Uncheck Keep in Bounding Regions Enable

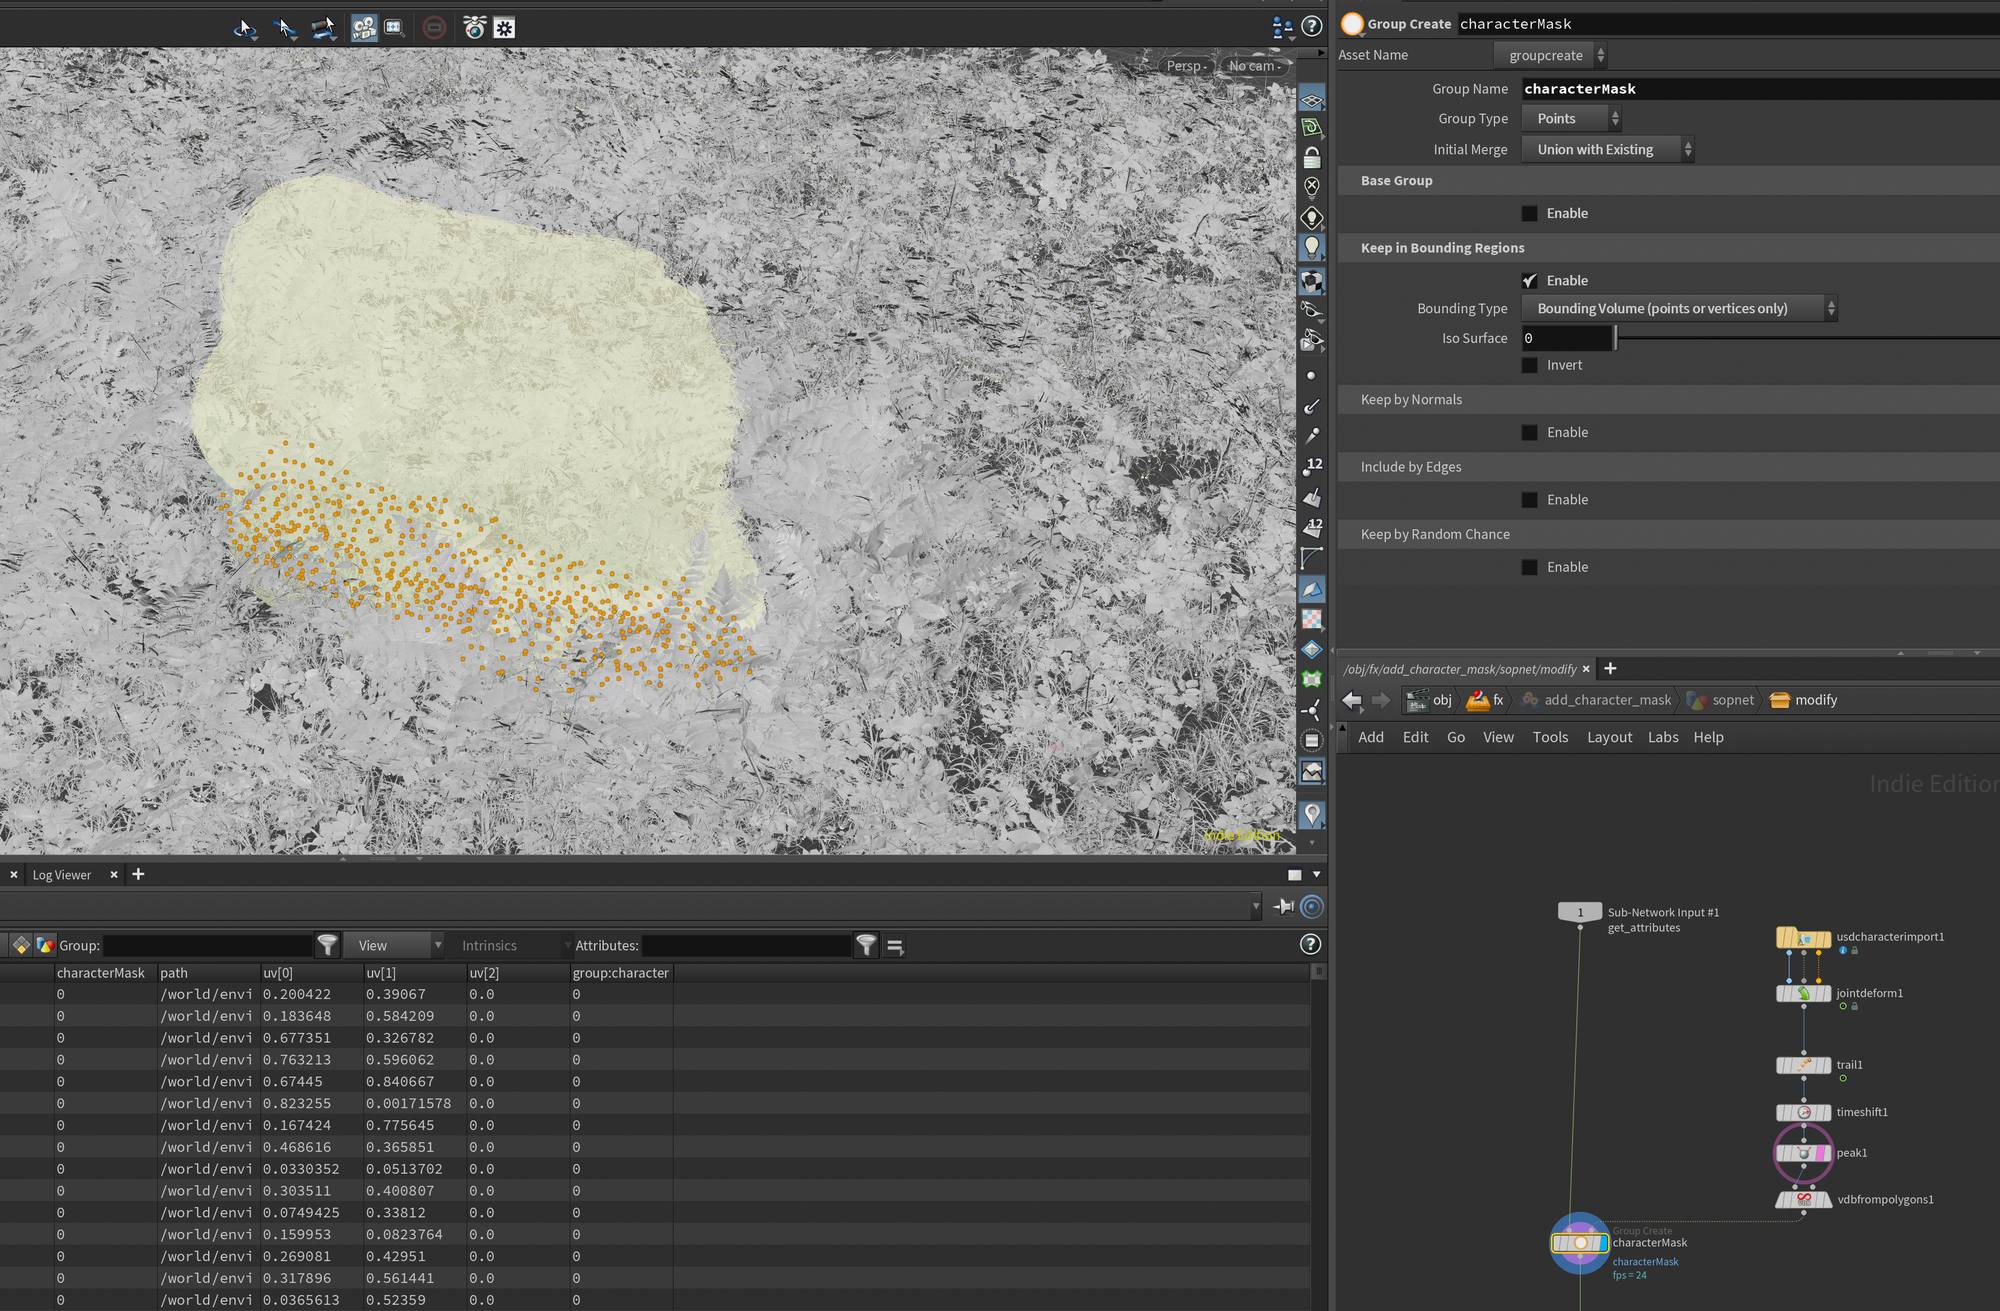(1530, 281)
